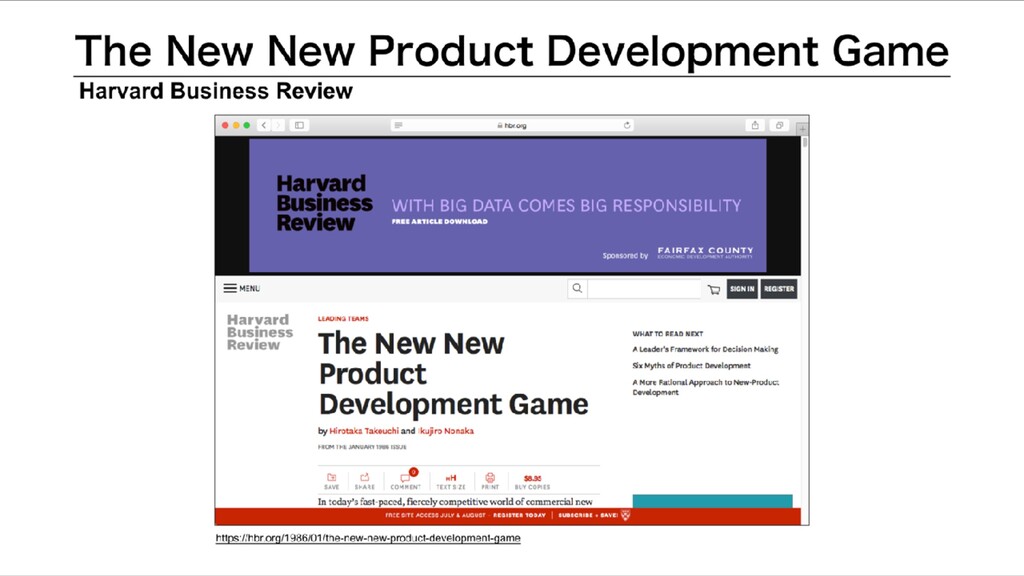This screenshot has height=576, width=1024.
Task: Reload the hbr.org page
Action: coord(627,125)
